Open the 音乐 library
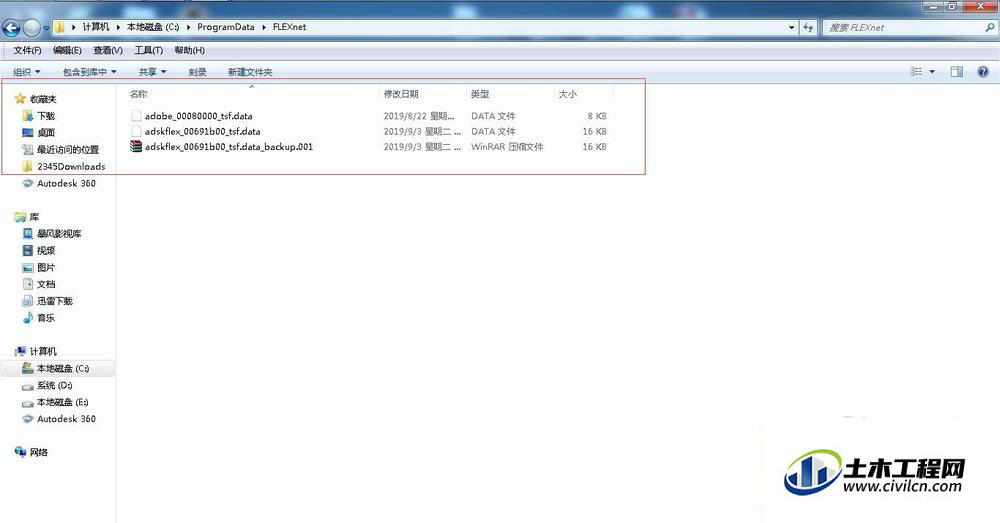Image resolution: width=1000 pixels, height=523 pixels. 46,318
